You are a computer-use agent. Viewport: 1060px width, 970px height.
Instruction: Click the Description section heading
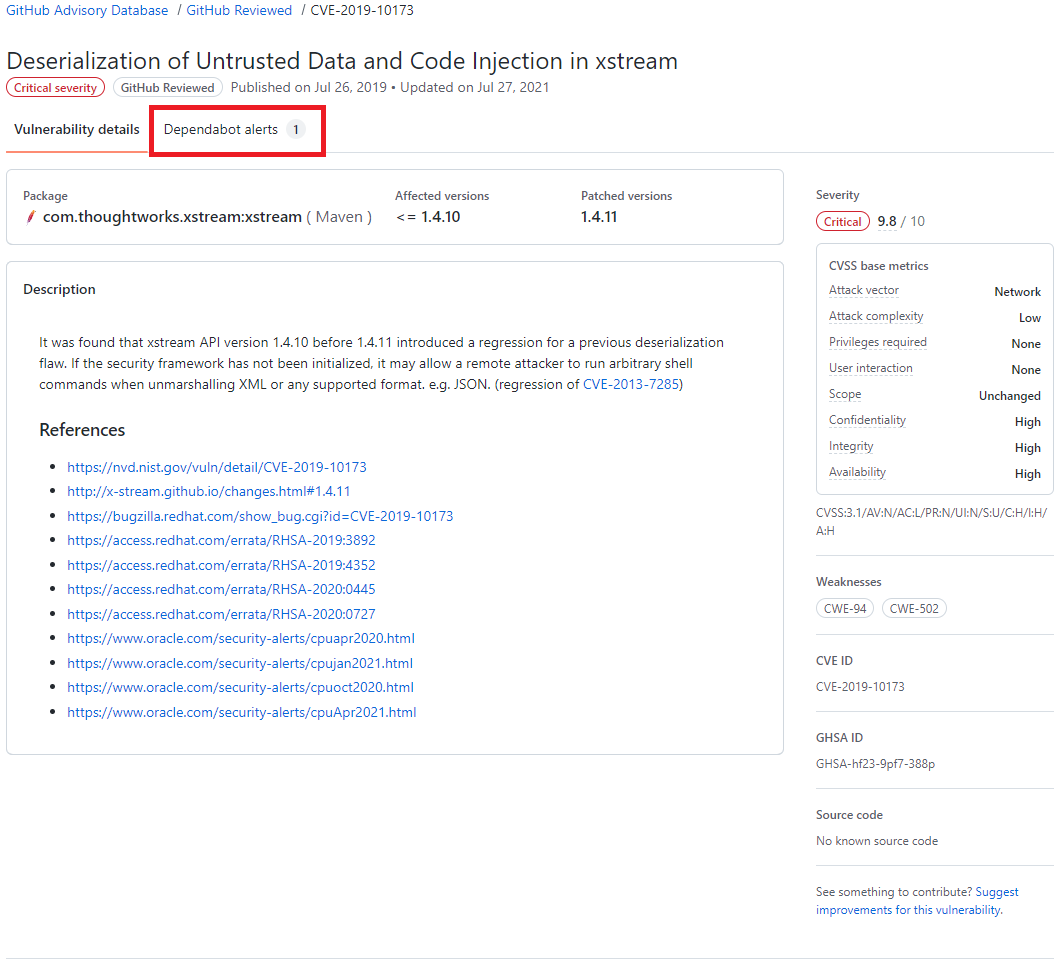coord(59,289)
